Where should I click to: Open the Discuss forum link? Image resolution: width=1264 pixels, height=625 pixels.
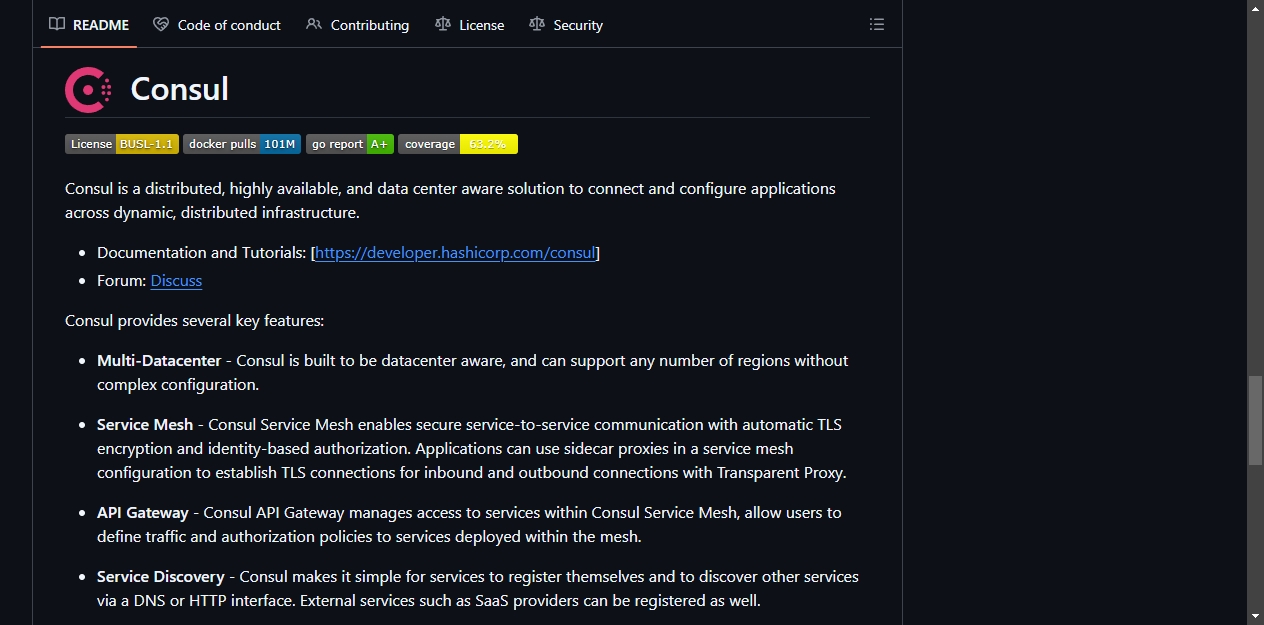176,281
